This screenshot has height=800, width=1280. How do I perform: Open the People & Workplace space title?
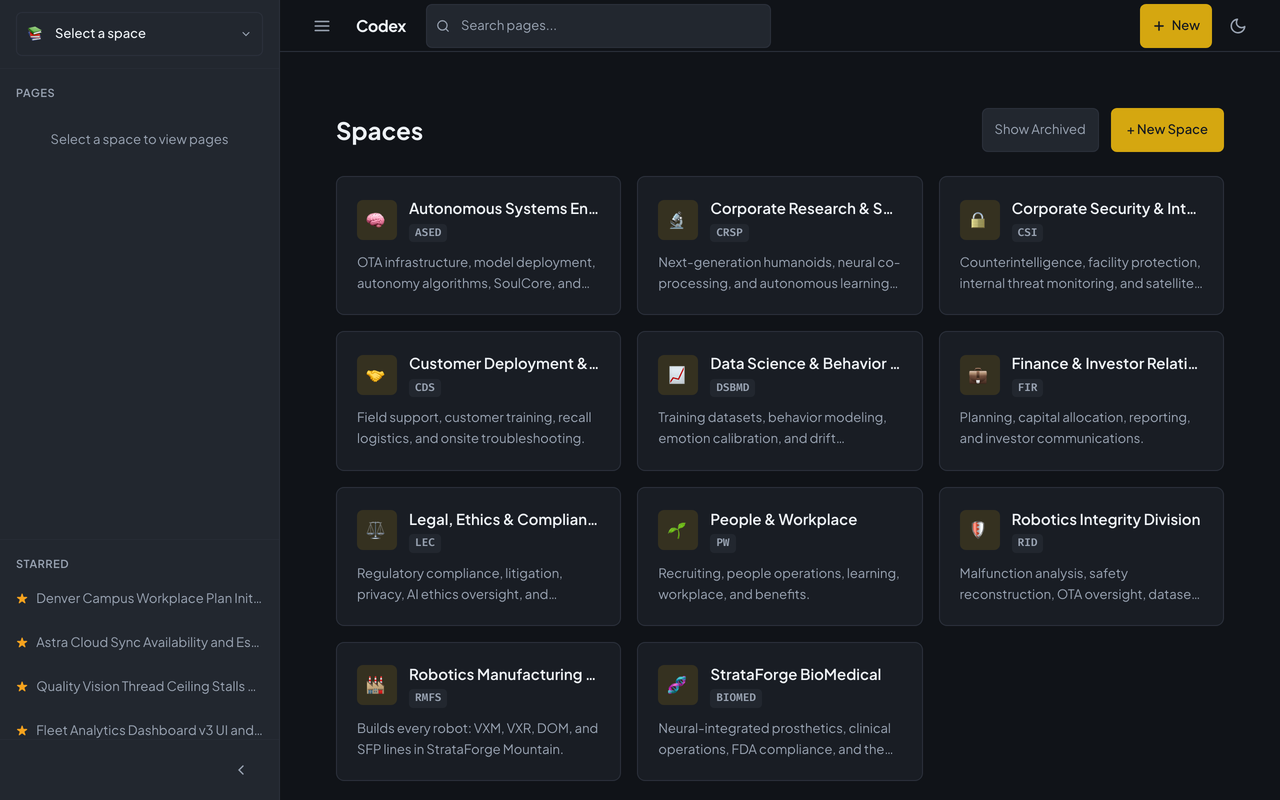(784, 520)
